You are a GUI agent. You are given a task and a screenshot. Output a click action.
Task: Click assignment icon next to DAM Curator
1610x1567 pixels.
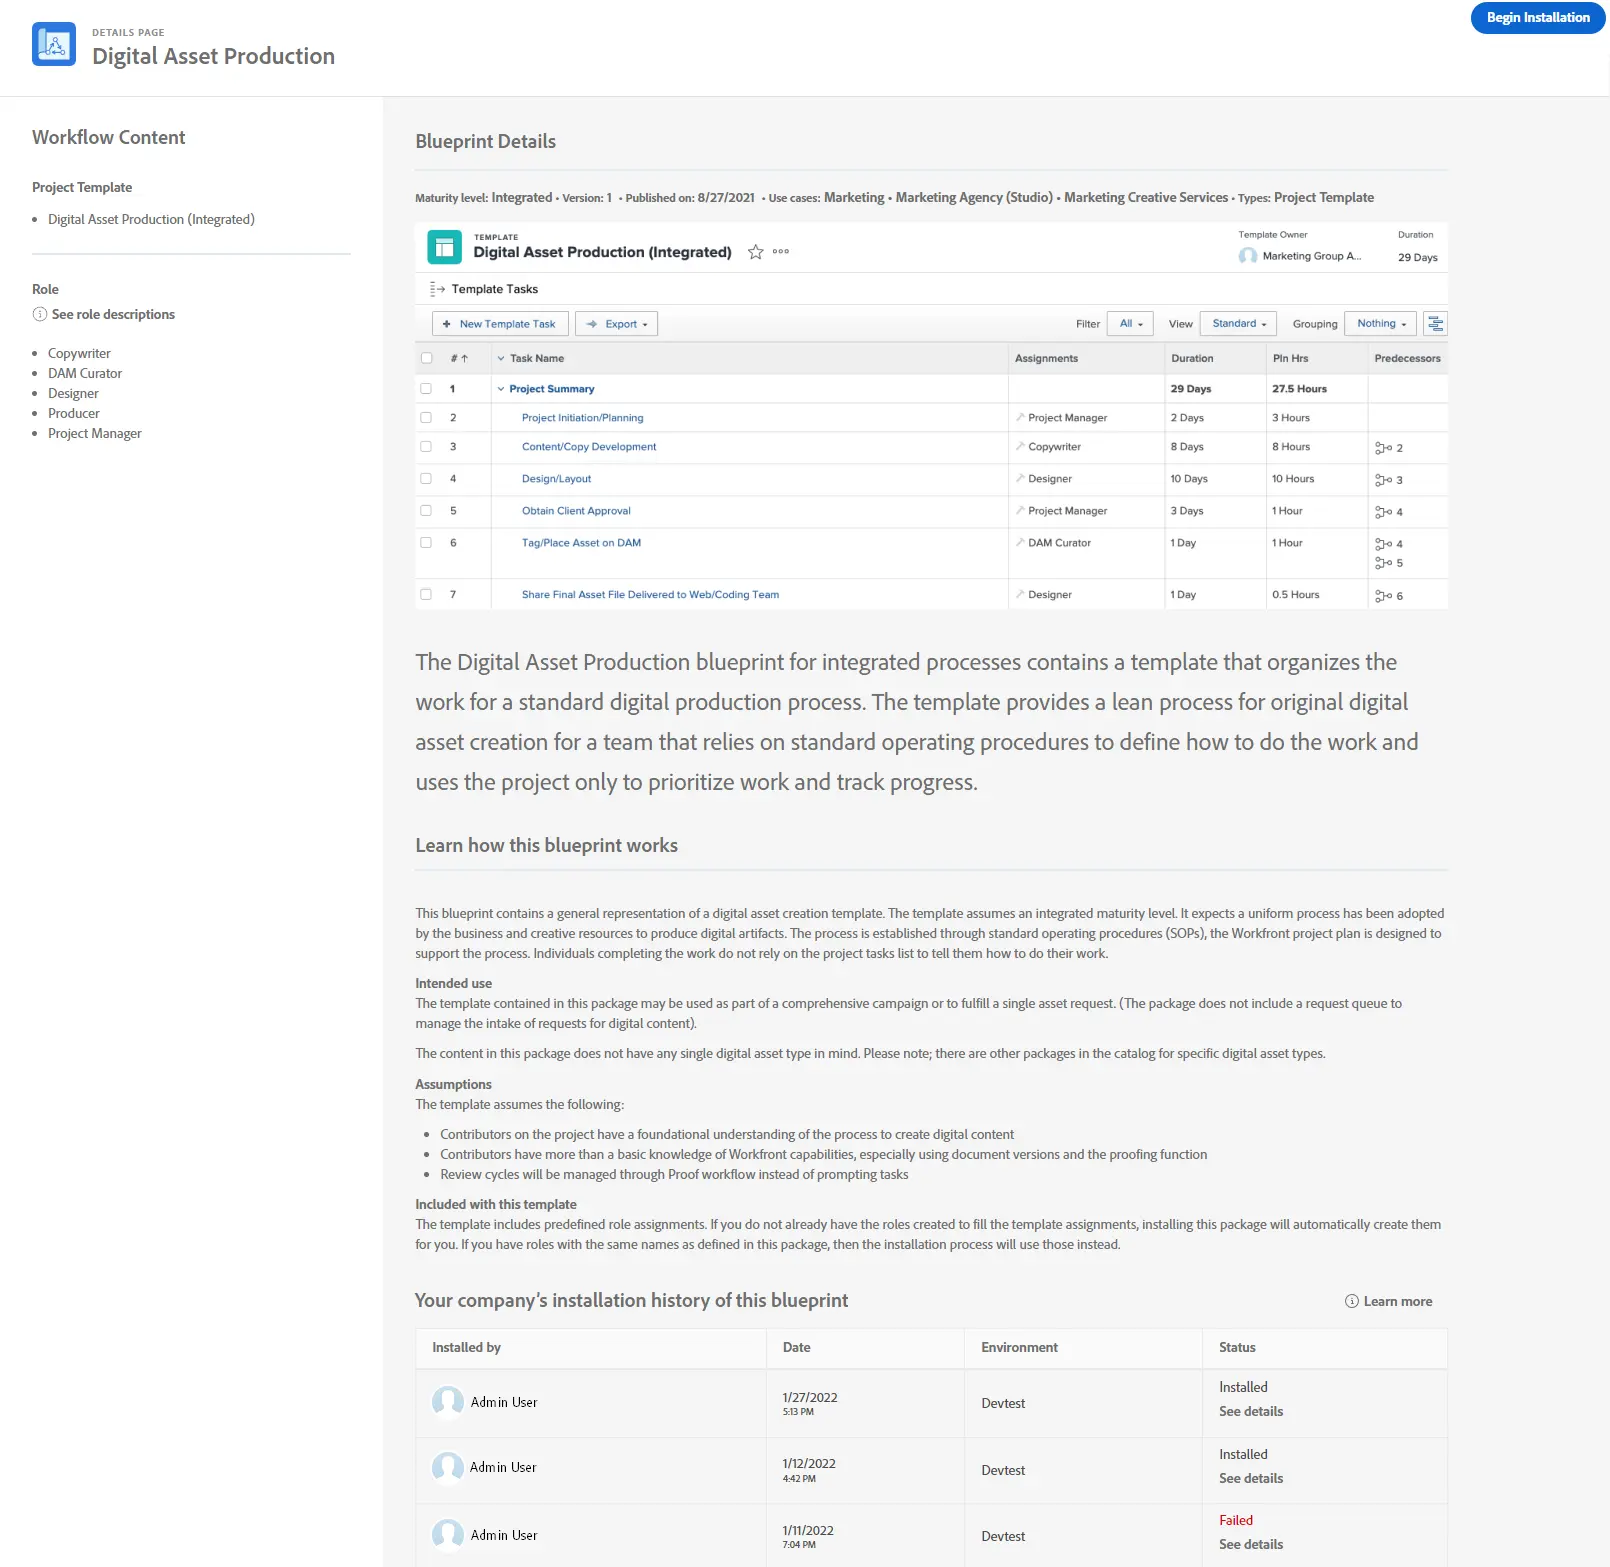(1020, 542)
